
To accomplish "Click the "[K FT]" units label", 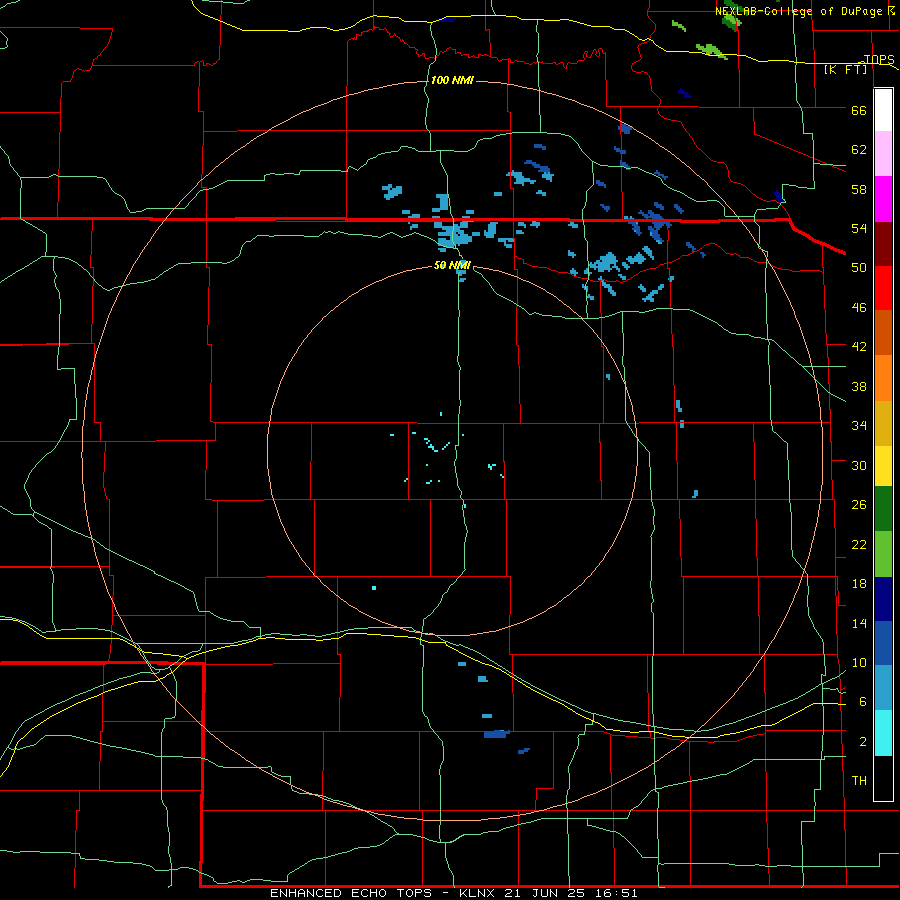I will tap(845, 70).
